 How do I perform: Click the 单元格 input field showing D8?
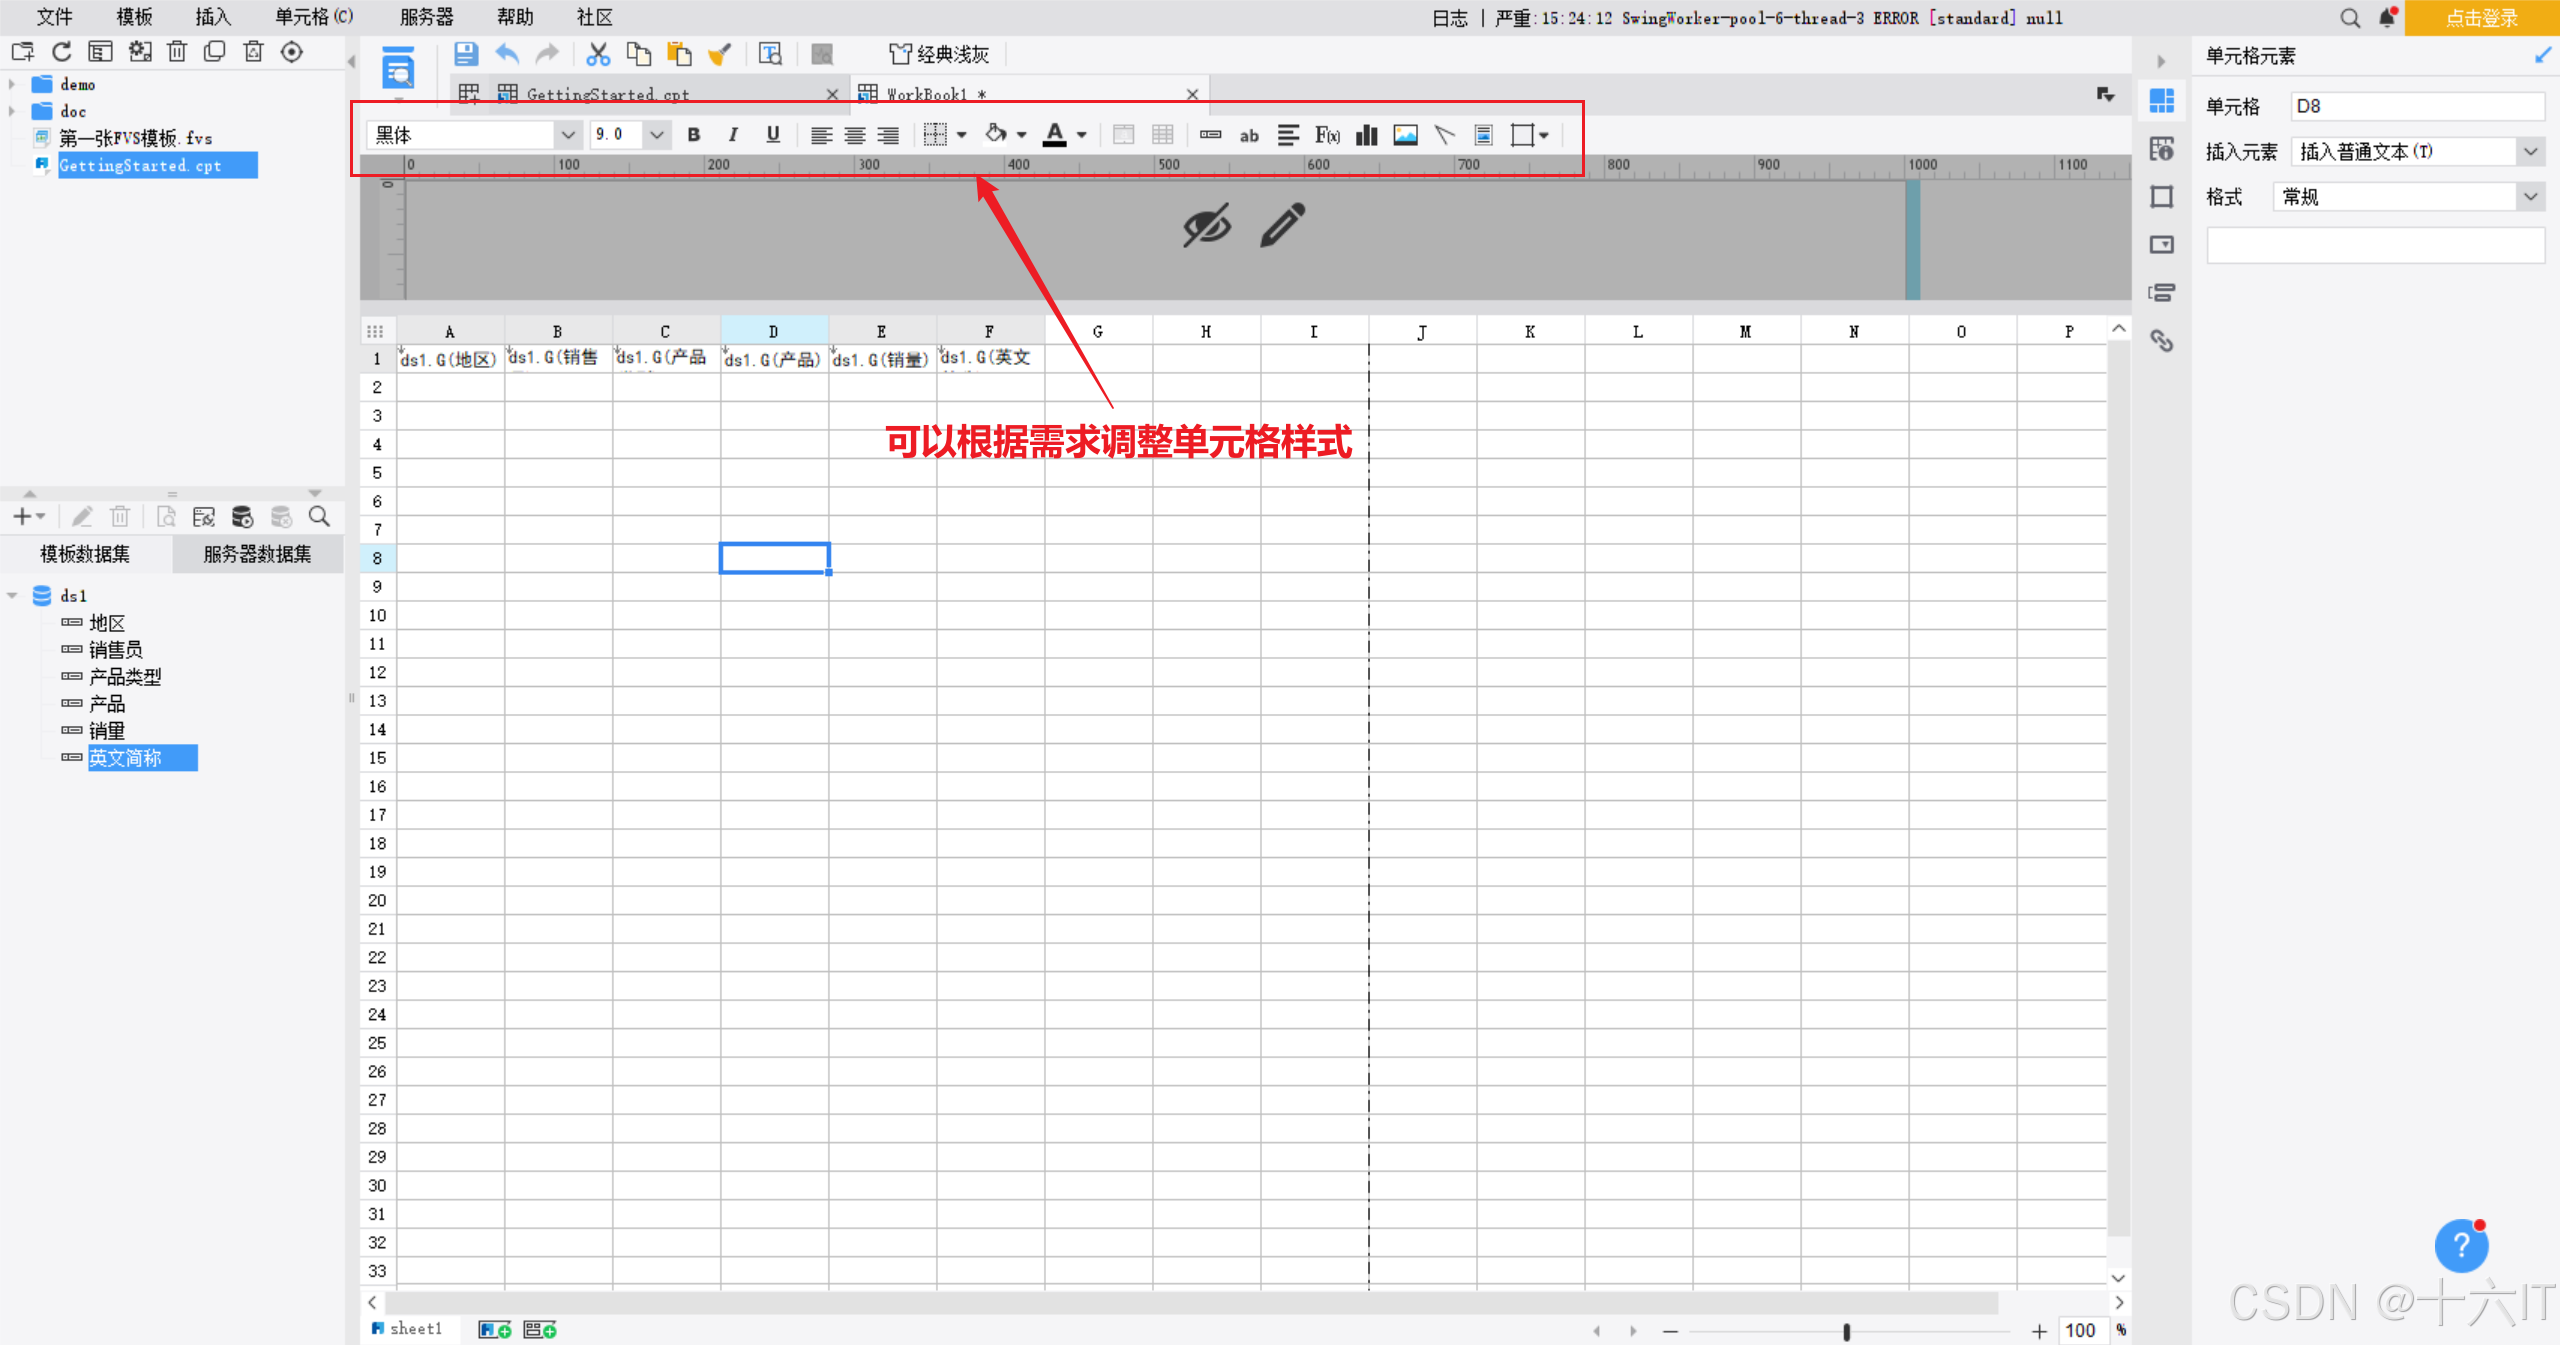2417,106
